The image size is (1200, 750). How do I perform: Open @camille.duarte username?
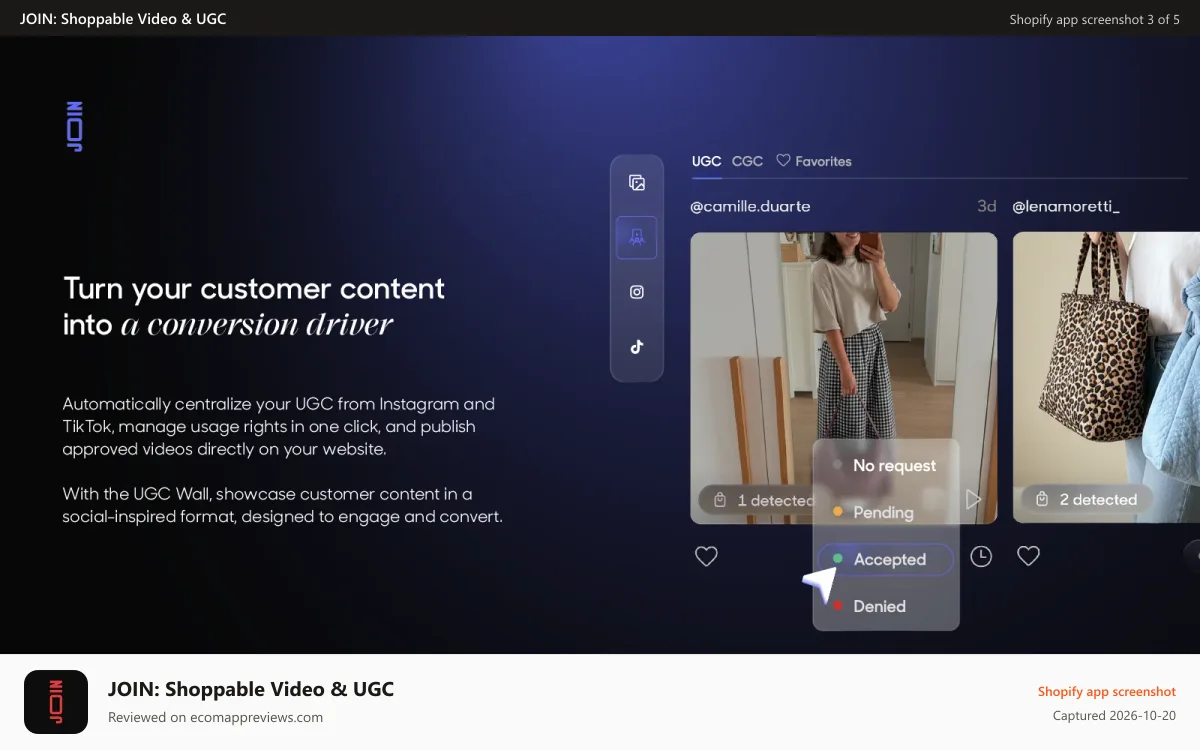750,207
